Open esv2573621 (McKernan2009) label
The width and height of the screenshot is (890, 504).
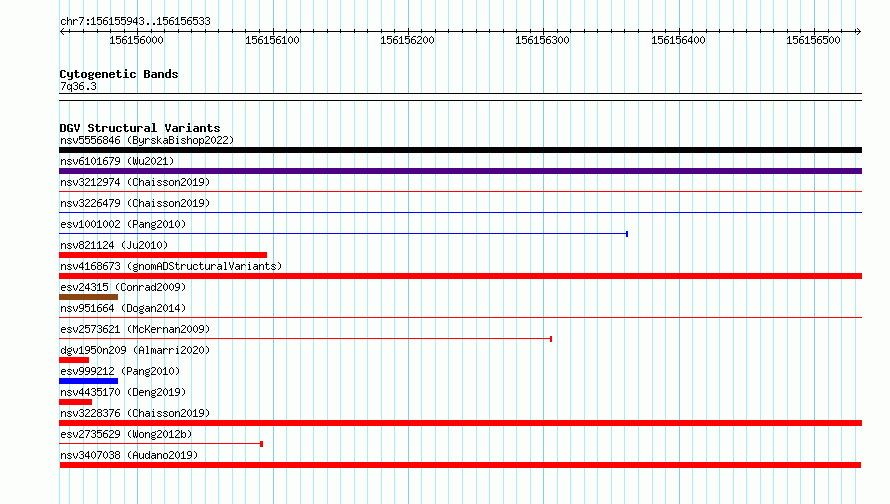point(135,329)
